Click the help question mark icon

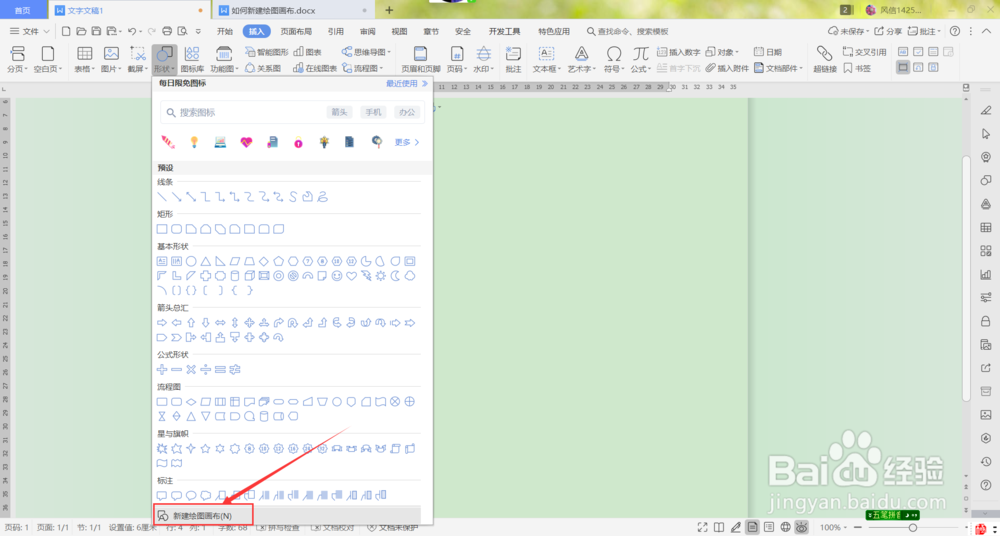(955, 31)
